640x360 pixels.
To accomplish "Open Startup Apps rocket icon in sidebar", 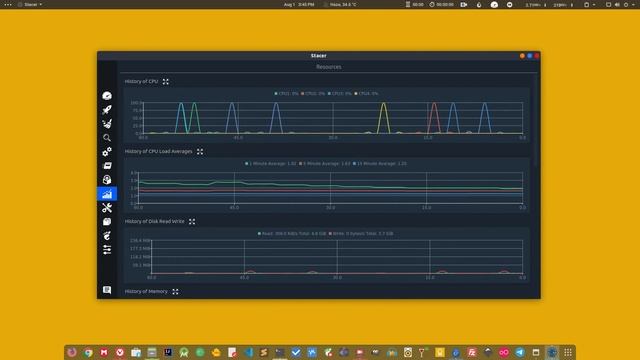I will 107,110.
